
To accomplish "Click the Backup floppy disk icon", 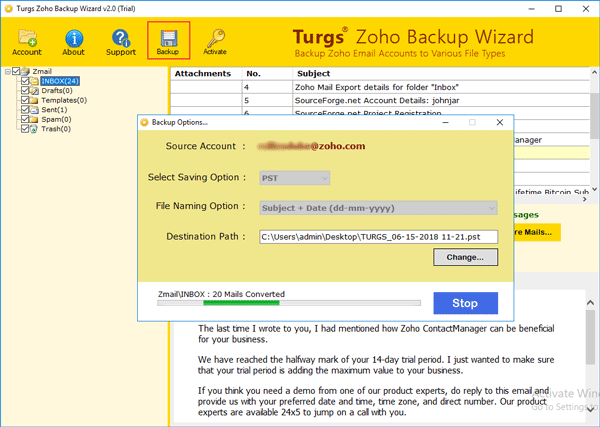I will pos(168,41).
